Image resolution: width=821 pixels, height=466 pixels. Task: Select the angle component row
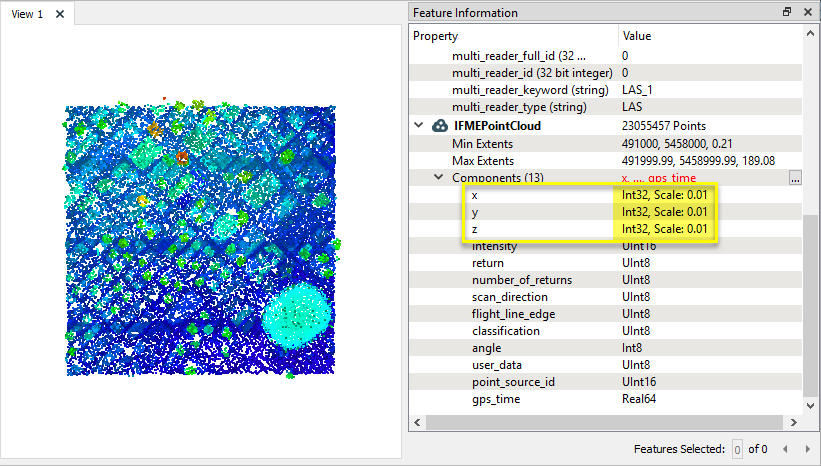605,348
